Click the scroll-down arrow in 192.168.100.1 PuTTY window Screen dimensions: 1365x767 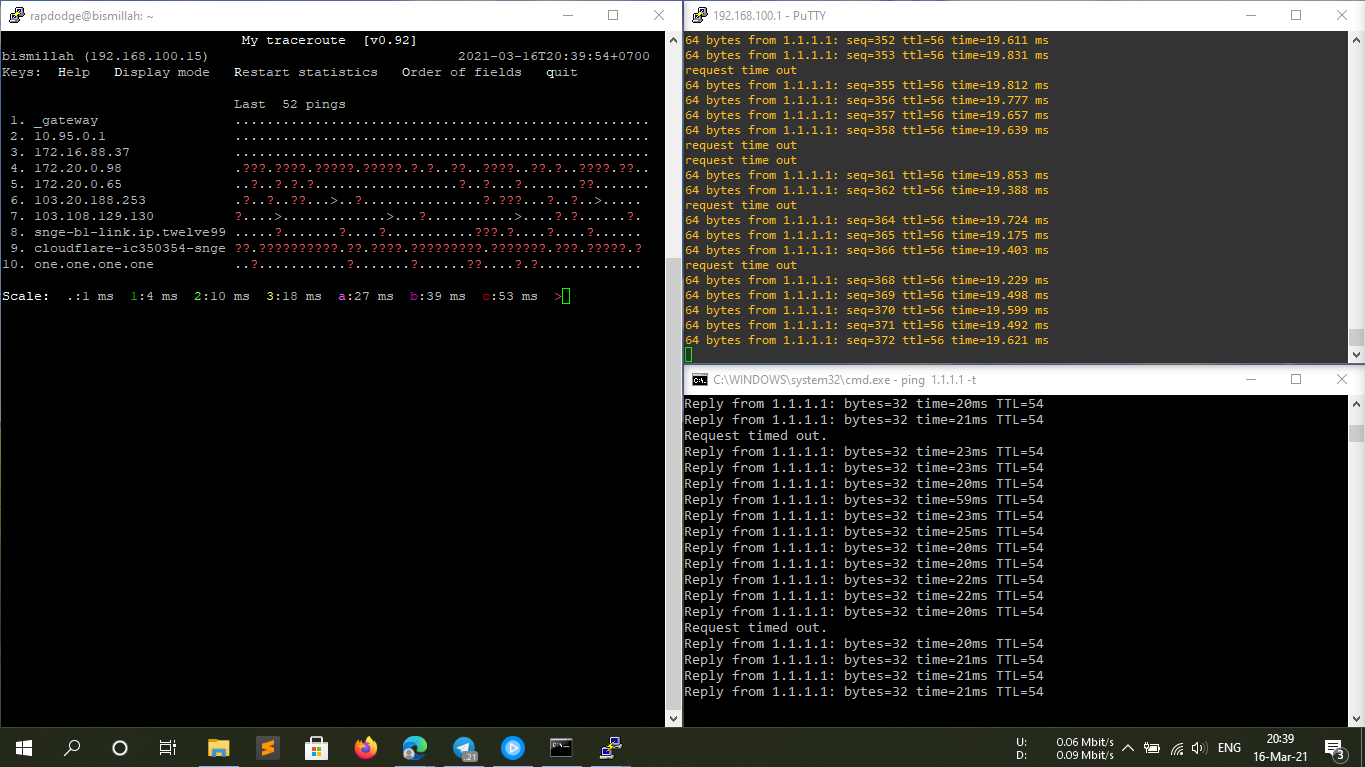1356,354
